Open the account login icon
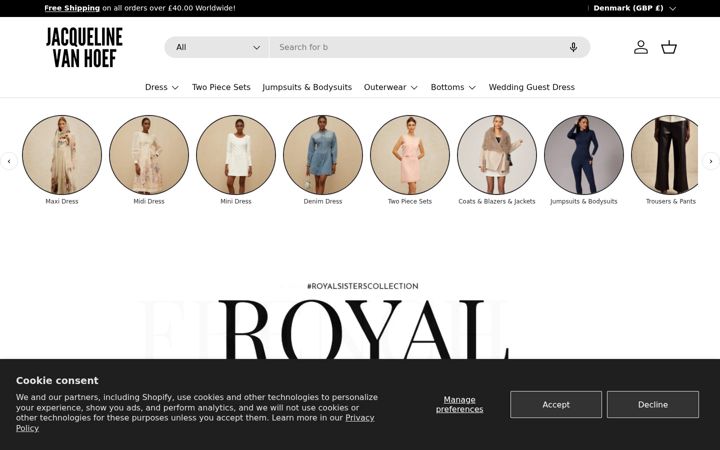The width and height of the screenshot is (720, 450). pyautogui.click(x=641, y=47)
